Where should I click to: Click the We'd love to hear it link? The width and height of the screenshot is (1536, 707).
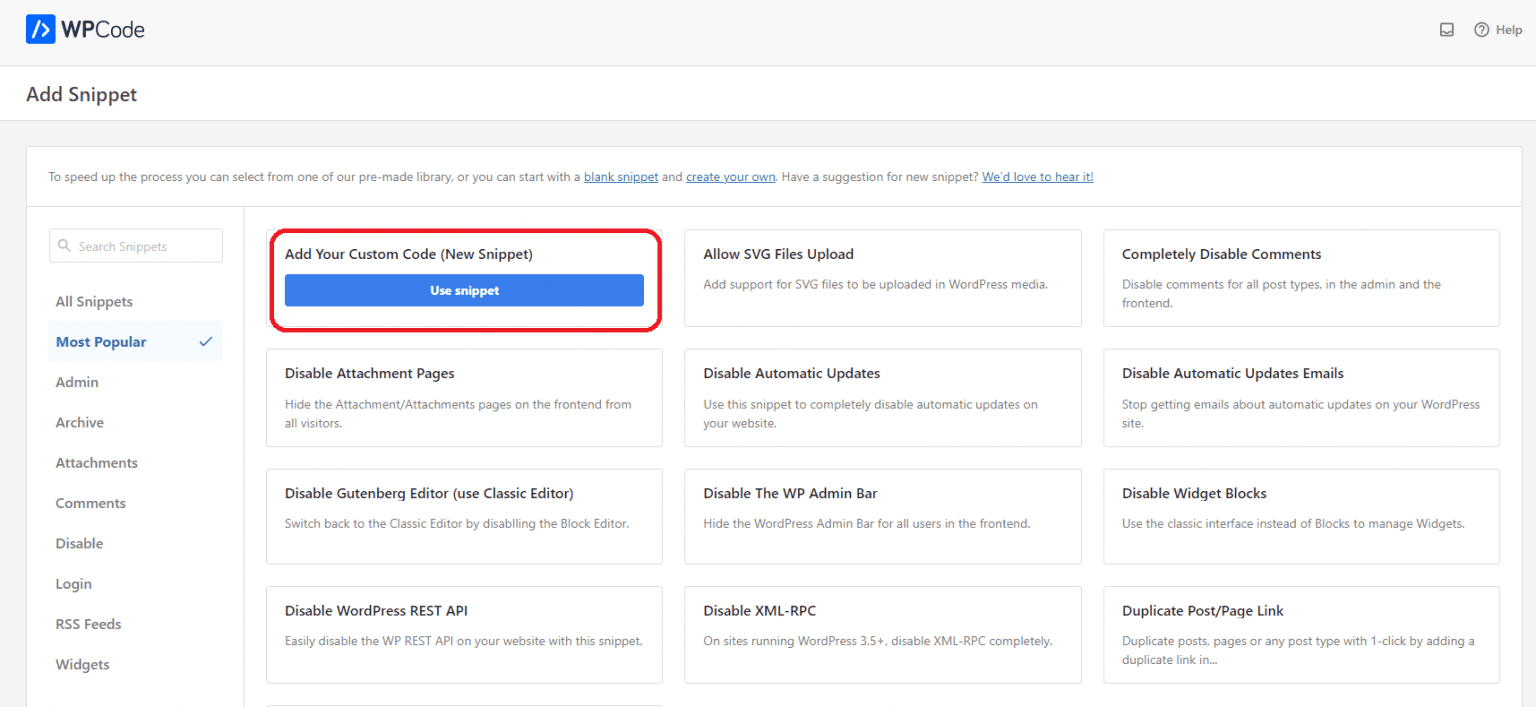click(1037, 176)
